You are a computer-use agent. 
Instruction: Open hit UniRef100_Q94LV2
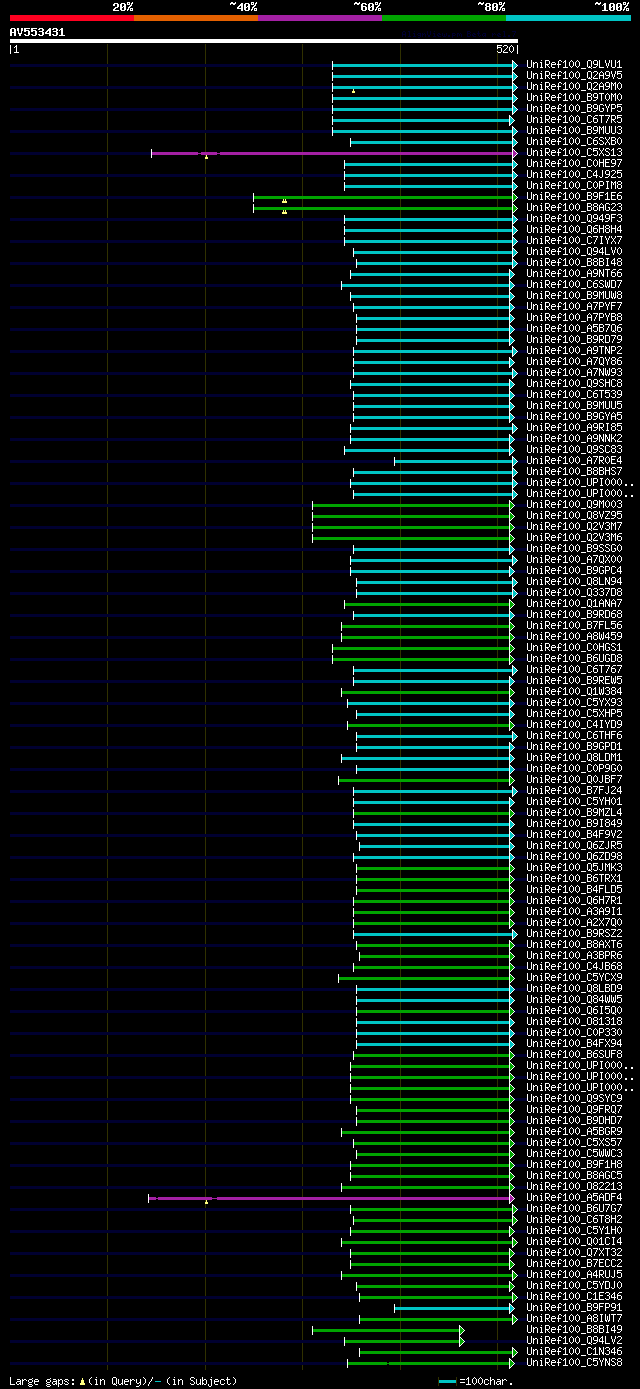click(x=574, y=1341)
